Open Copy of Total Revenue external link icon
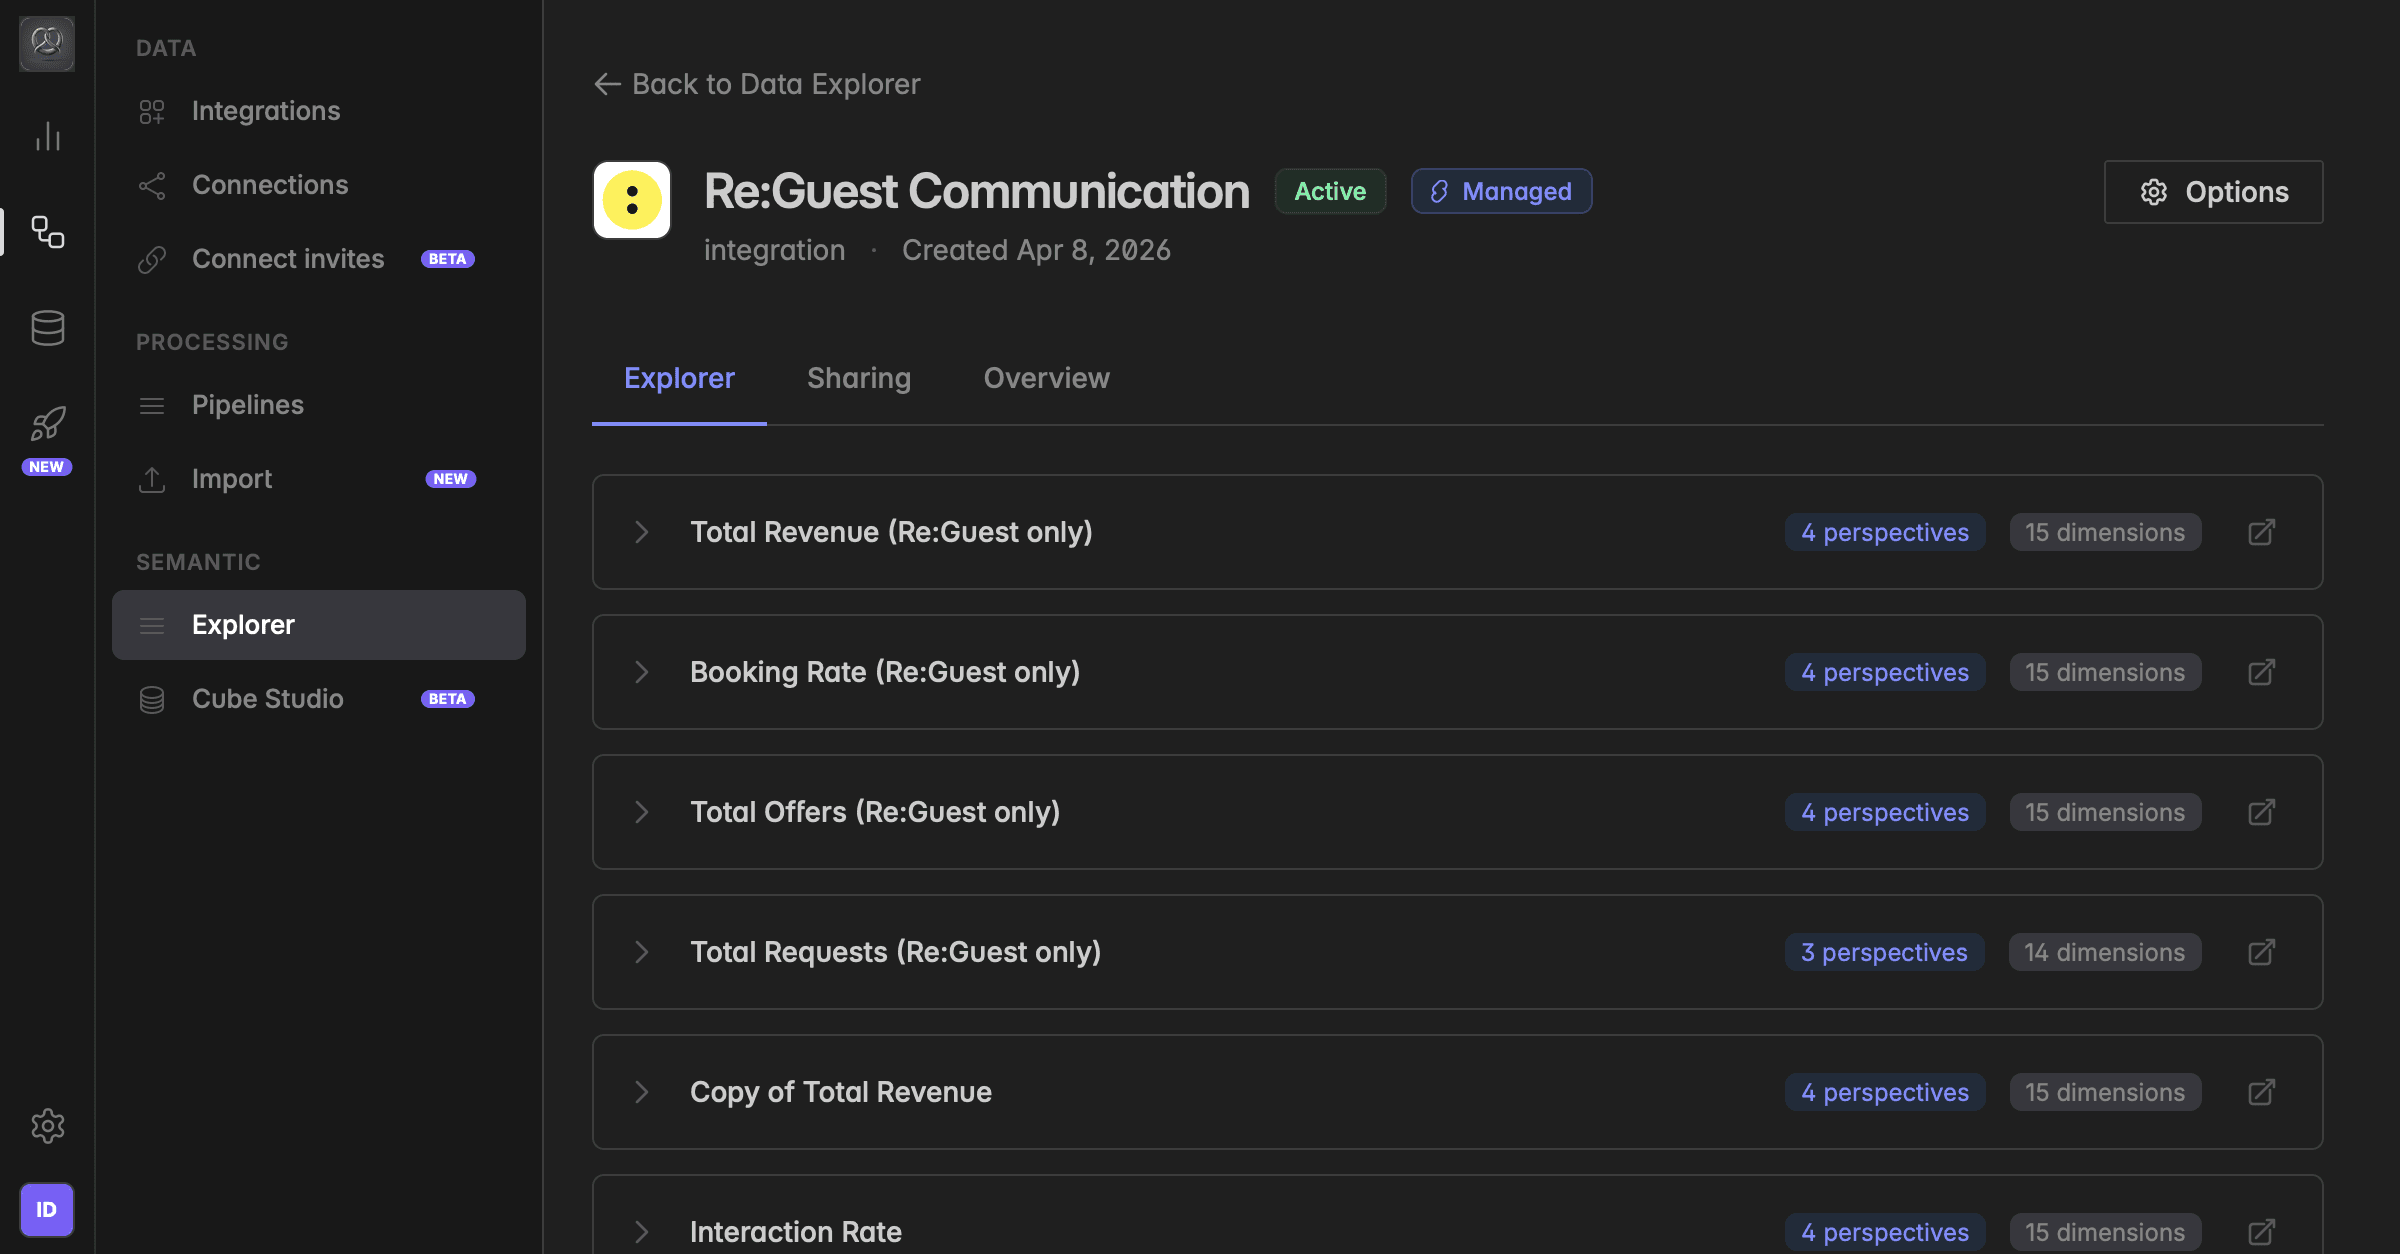2400x1254 pixels. (x=2262, y=1092)
